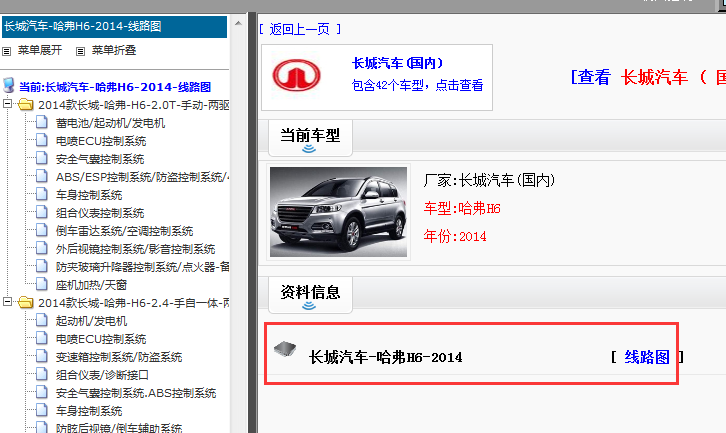Click the page icon beside 蓄电池/起动机/发电机
Image resolution: width=726 pixels, height=433 pixels.
click(x=42, y=122)
